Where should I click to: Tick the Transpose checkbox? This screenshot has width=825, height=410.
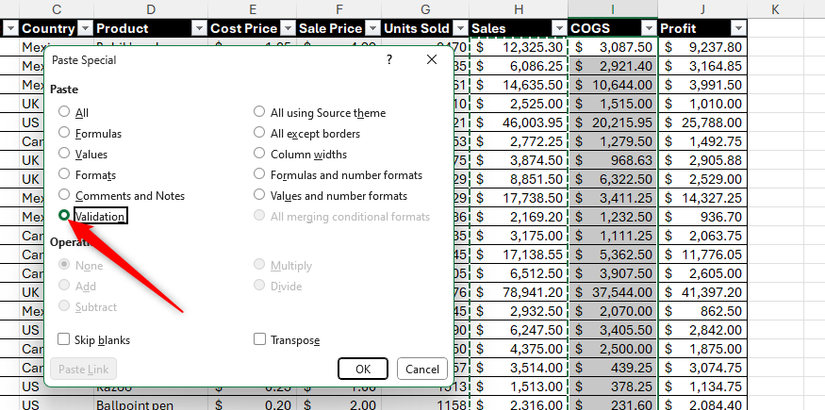point(259,339)
